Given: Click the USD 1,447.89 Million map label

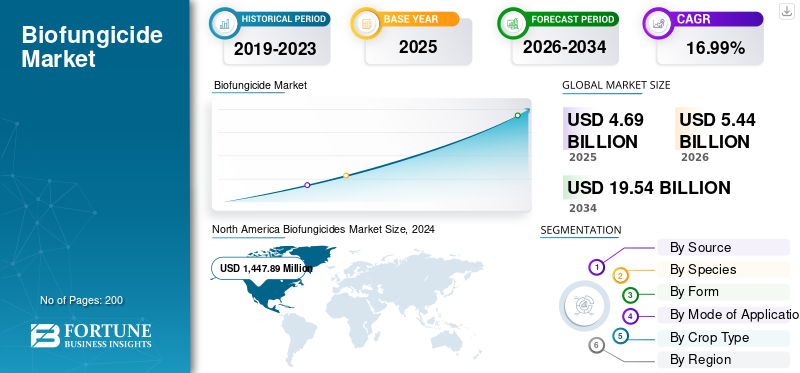Looking at the screenshot, I should 259,268.
